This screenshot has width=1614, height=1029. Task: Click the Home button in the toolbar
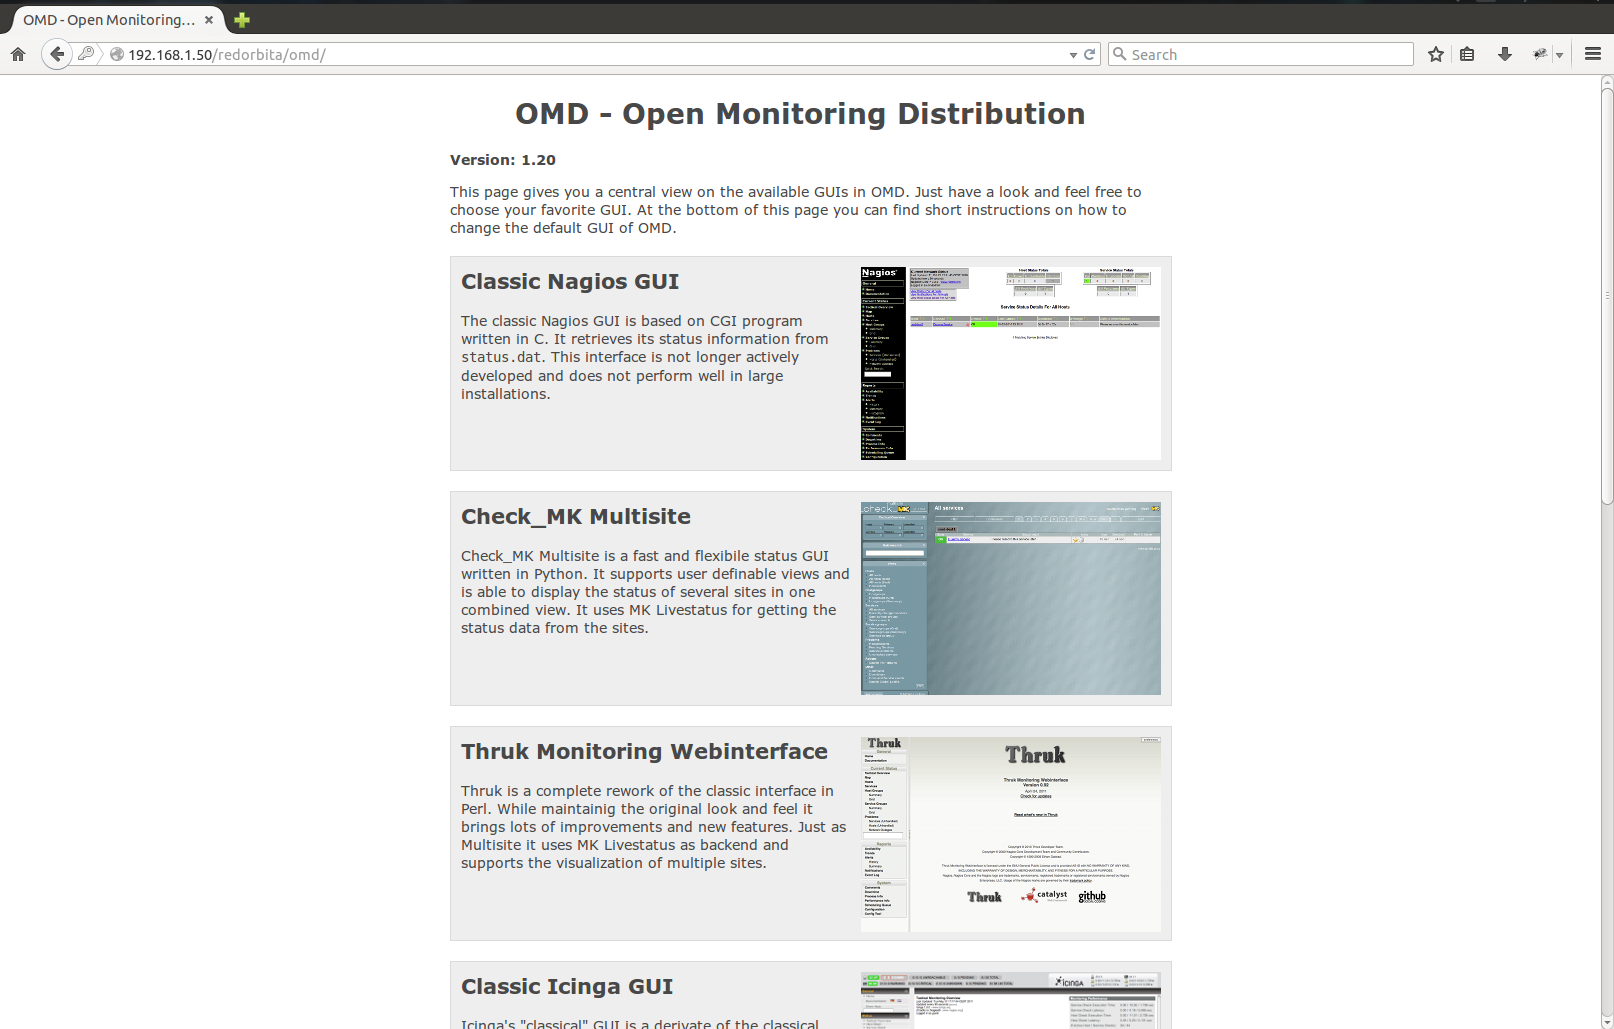pos(18,54)
